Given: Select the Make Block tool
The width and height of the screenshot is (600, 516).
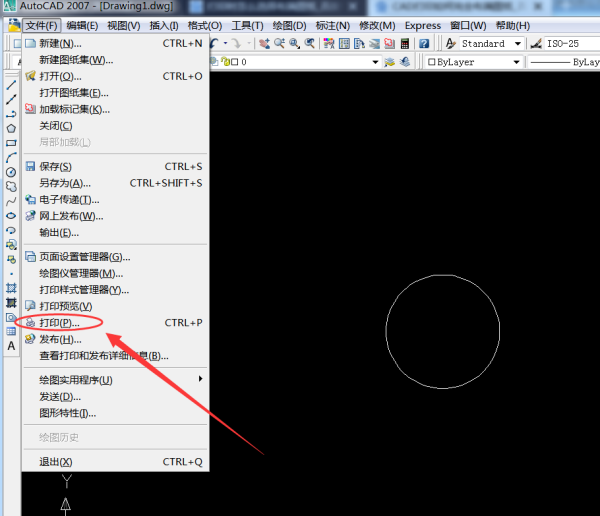Looking at the screenshot, I should (x=11, y=259).
